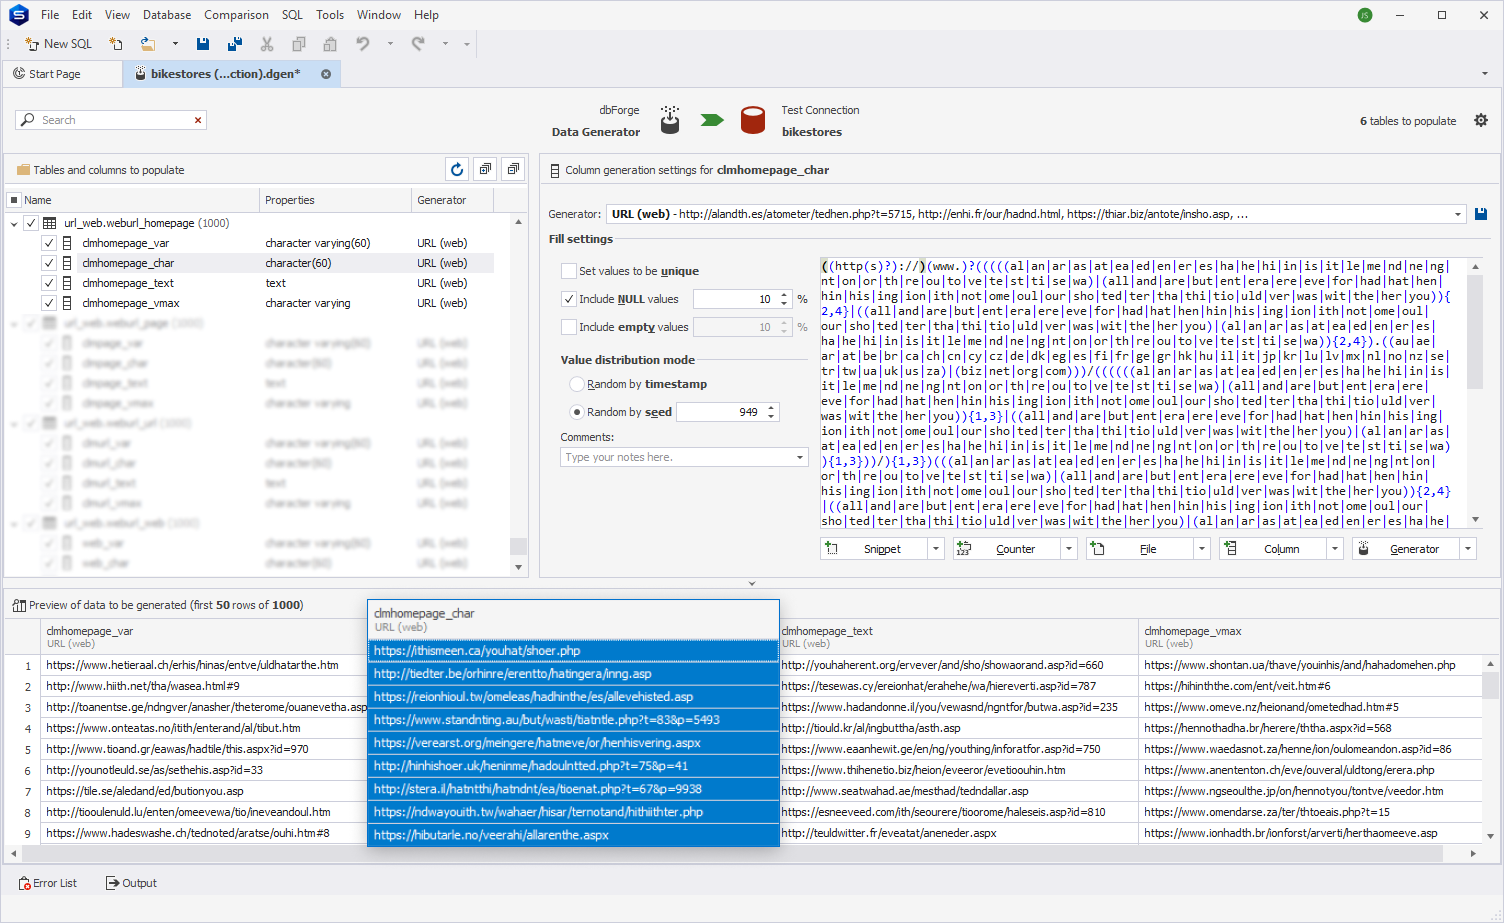
Task: Click the Generator button below the regex editor
Action: pyautogui.click(x=1406, y=549)
